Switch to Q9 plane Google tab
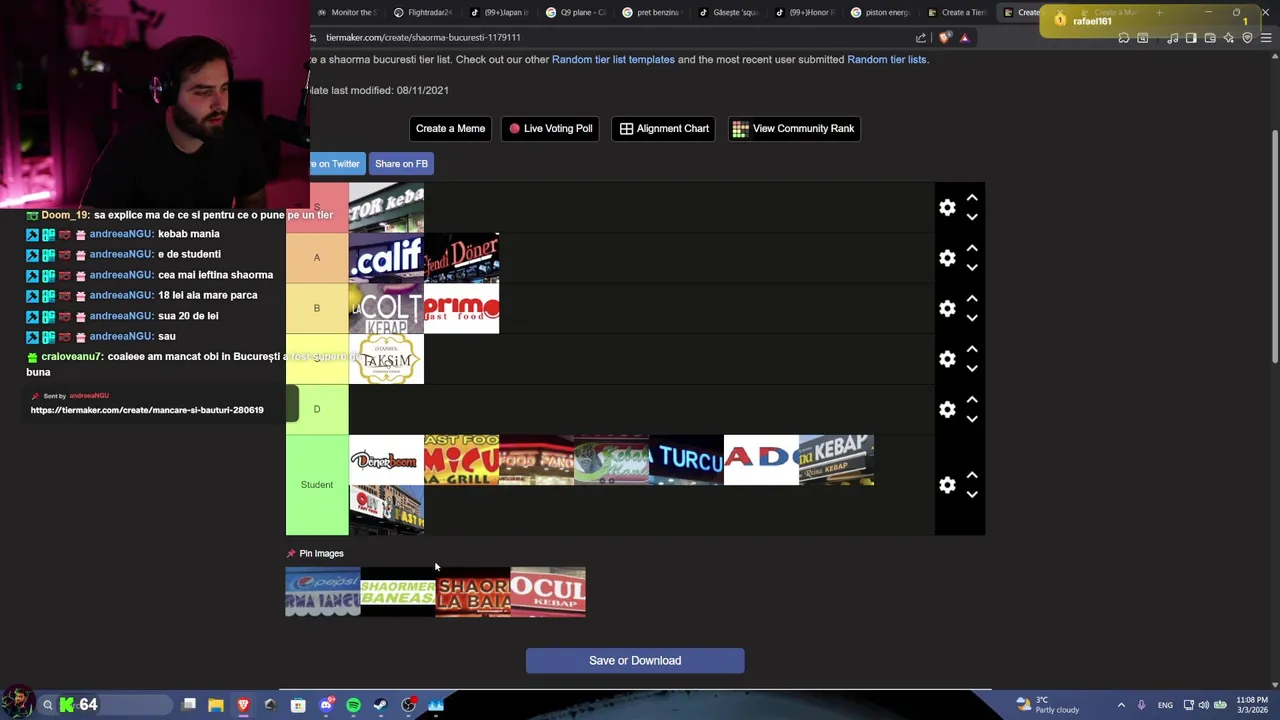Viewport: 1280px width, 720px height. click(x=576, y=13)
